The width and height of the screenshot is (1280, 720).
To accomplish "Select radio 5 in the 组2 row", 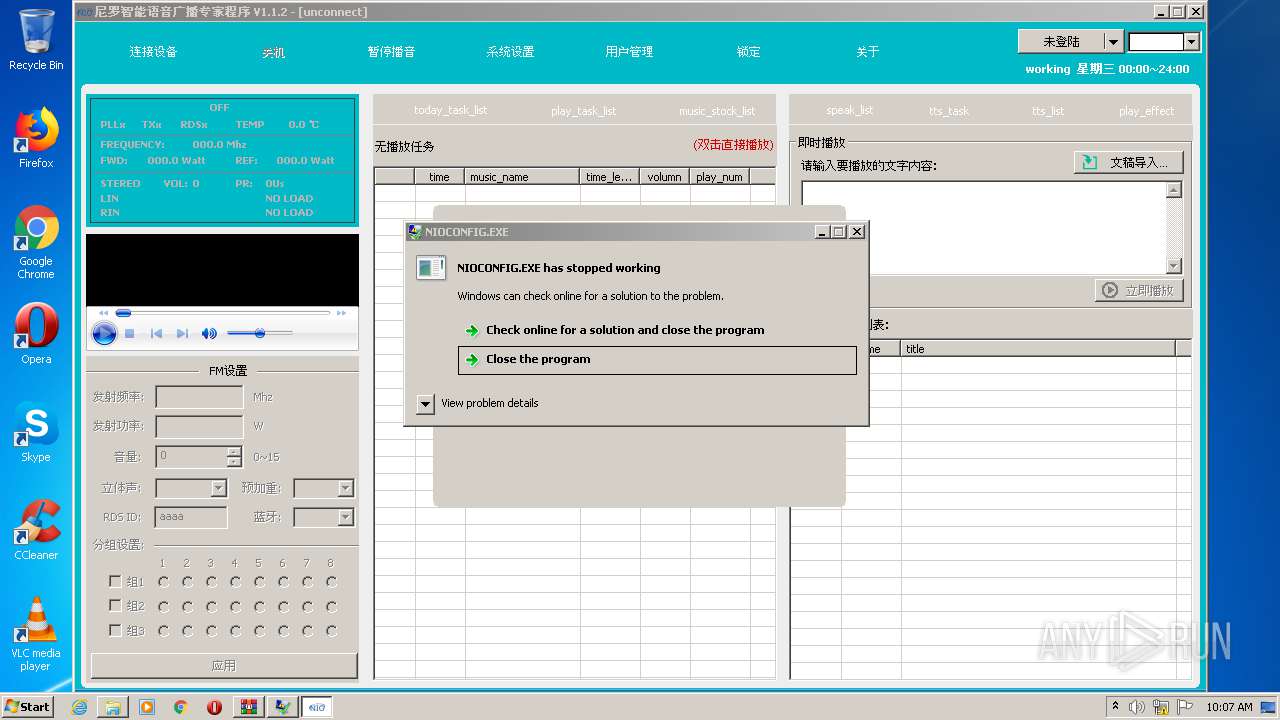I will point(259,606).
